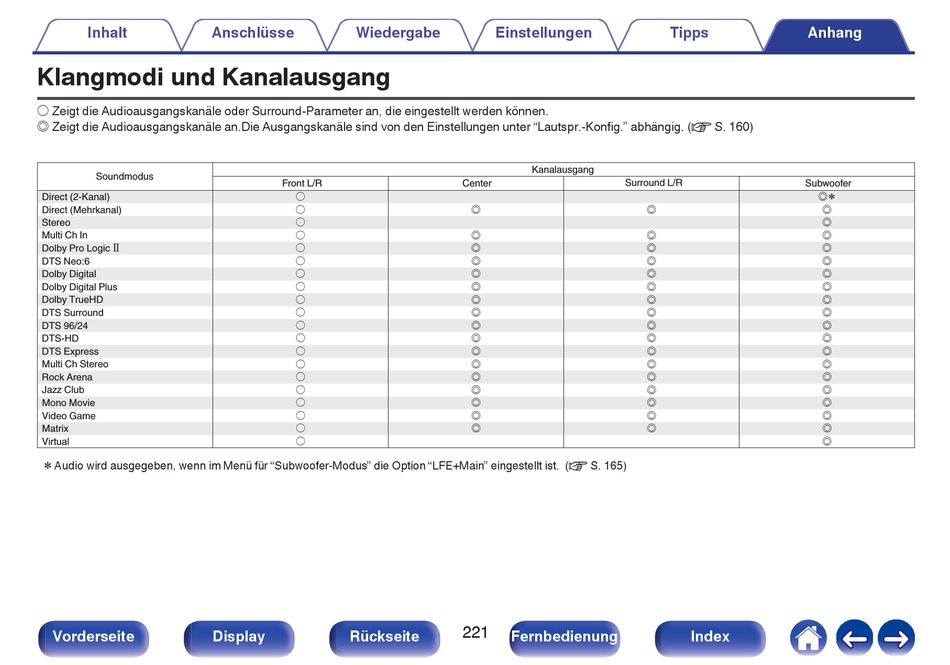The height and width of the screenshot is (665, 950).
Task: Click Front L/R circle in DTS Express row
Action: (301, 351)
